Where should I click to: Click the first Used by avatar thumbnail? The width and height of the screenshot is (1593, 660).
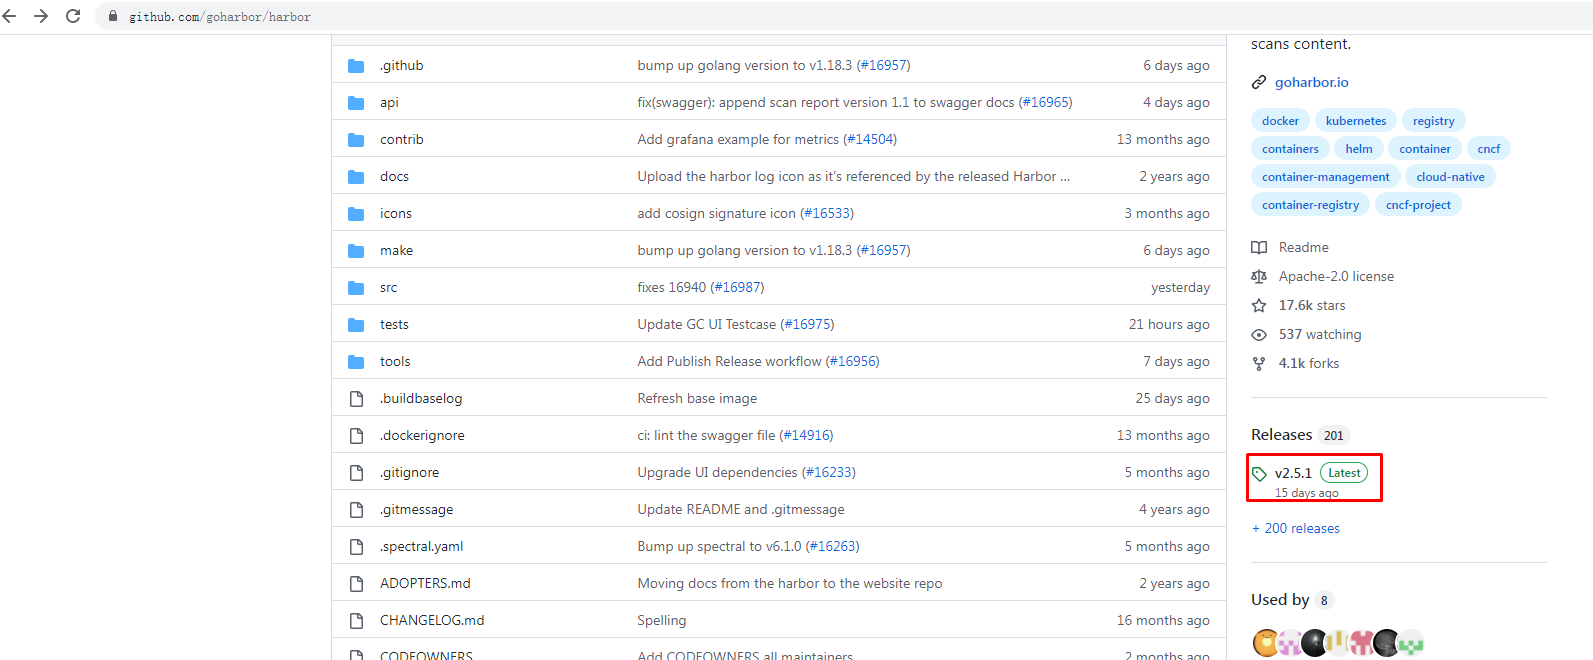[x=1265, y=642]
